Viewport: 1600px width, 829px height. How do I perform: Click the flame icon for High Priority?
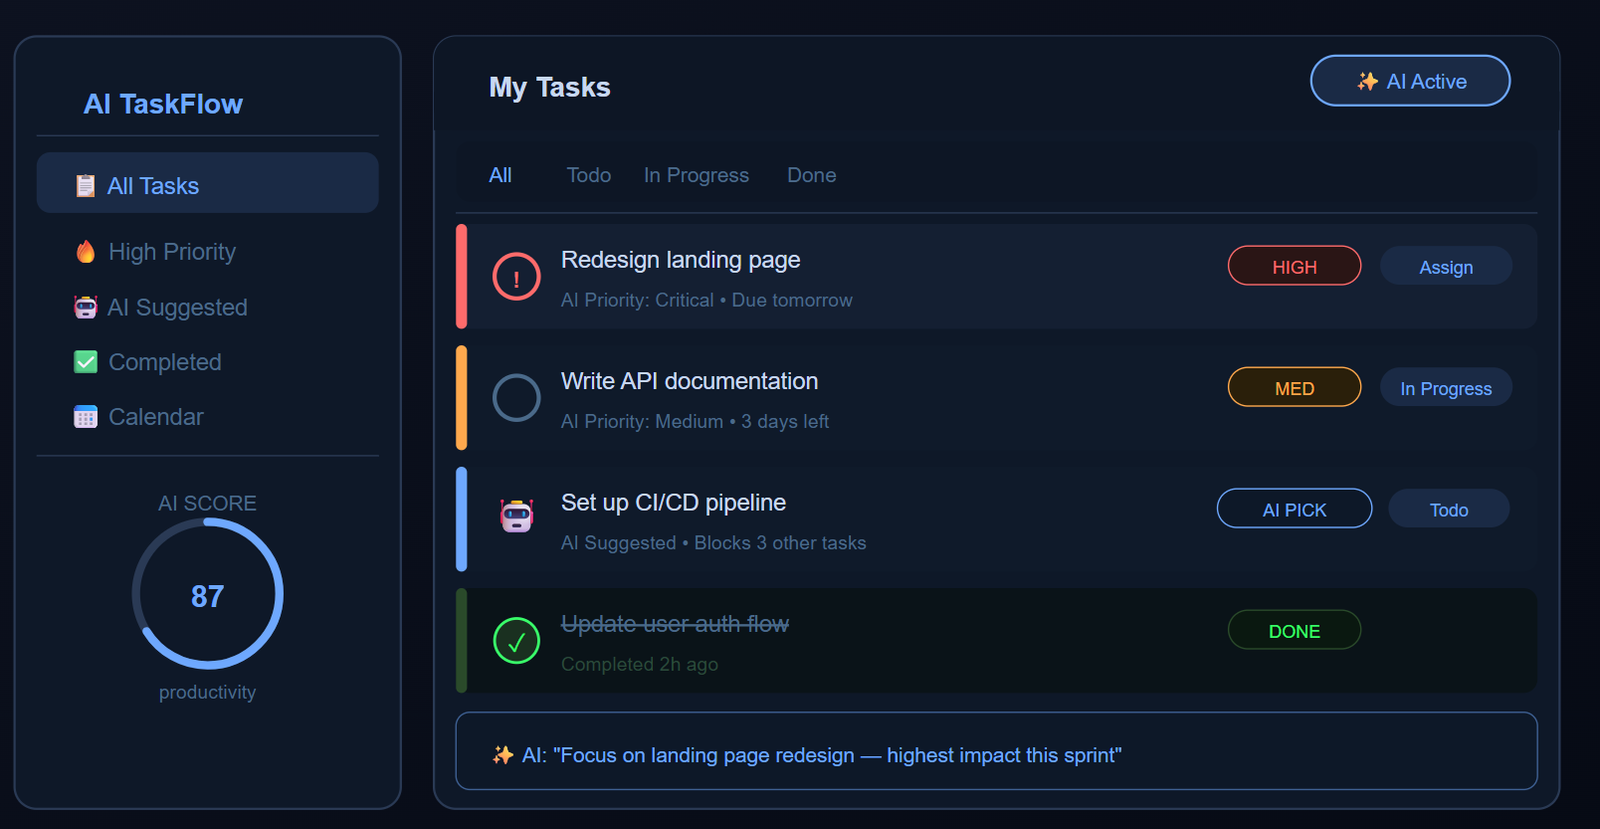[x=86, y=252]
